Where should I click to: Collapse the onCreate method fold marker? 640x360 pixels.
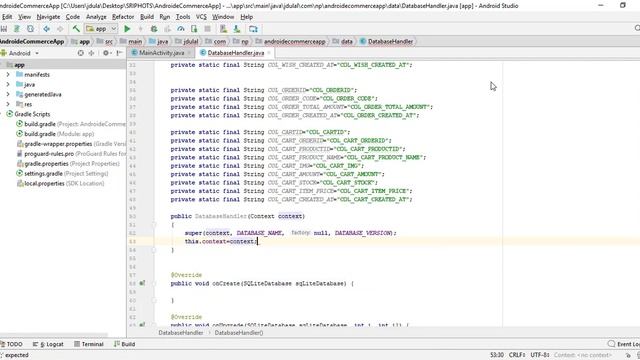154,283
